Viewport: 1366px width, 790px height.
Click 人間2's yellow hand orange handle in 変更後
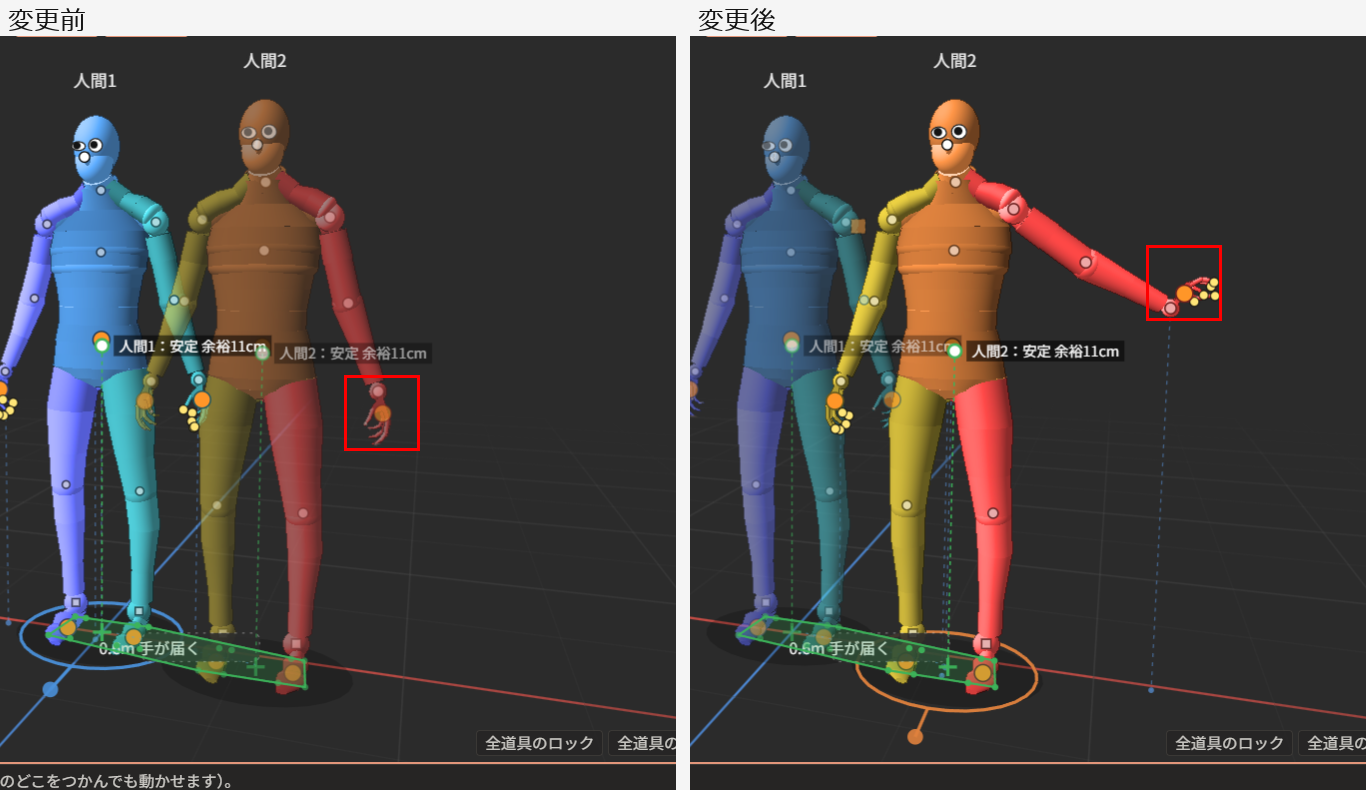(x=835, y=401)
